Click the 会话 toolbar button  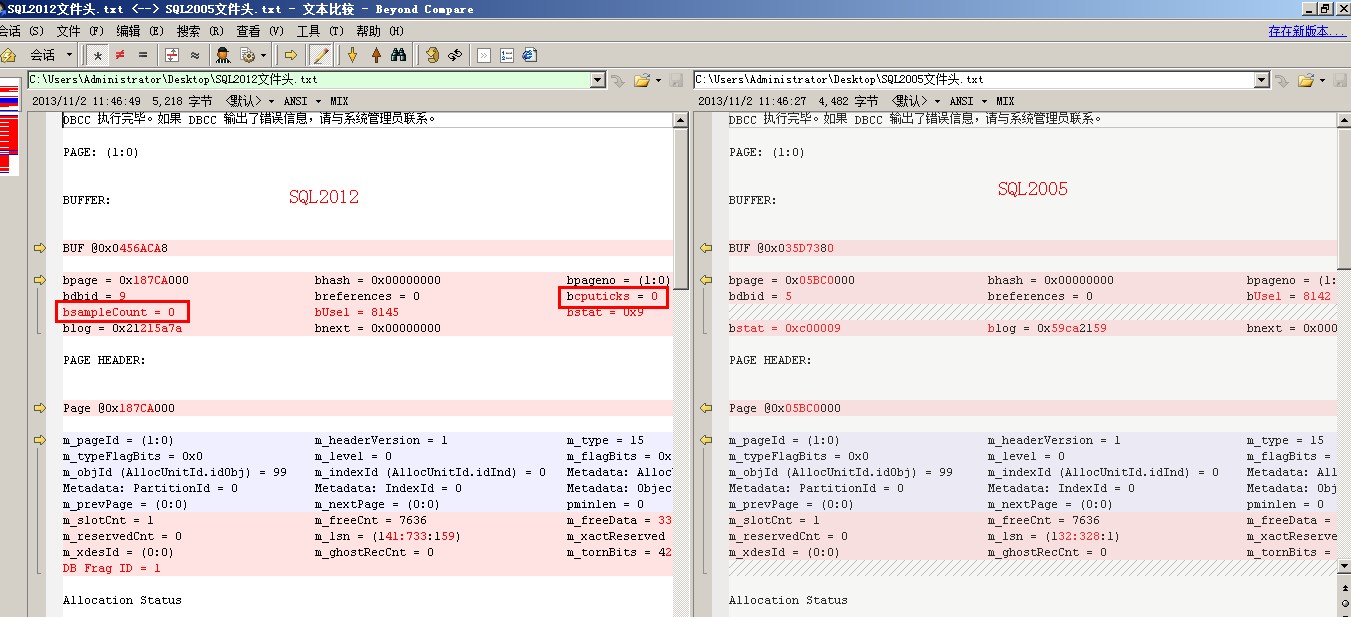tap(43, 55)
